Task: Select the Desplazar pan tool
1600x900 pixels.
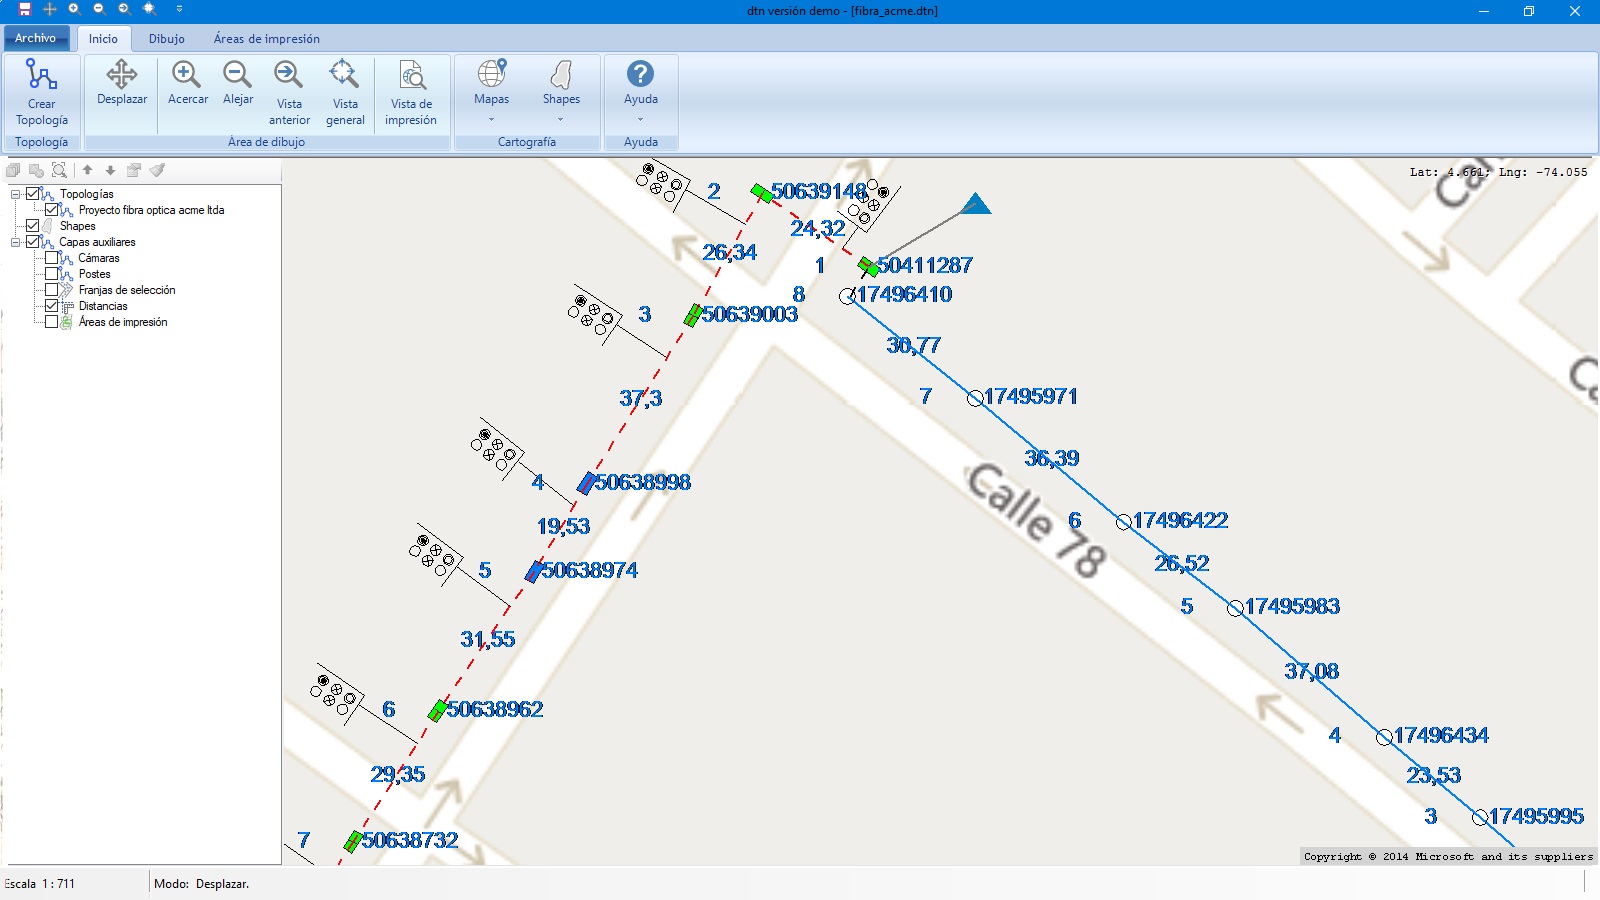Action: coord(122,82)
